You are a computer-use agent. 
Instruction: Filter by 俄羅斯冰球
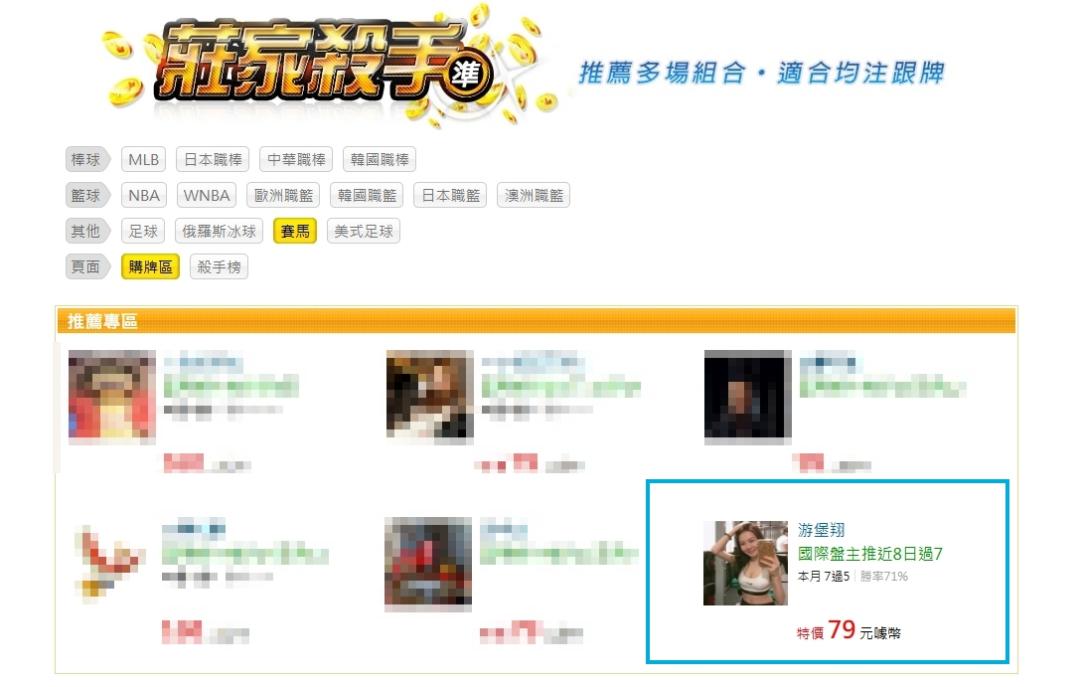click(219, 231)
